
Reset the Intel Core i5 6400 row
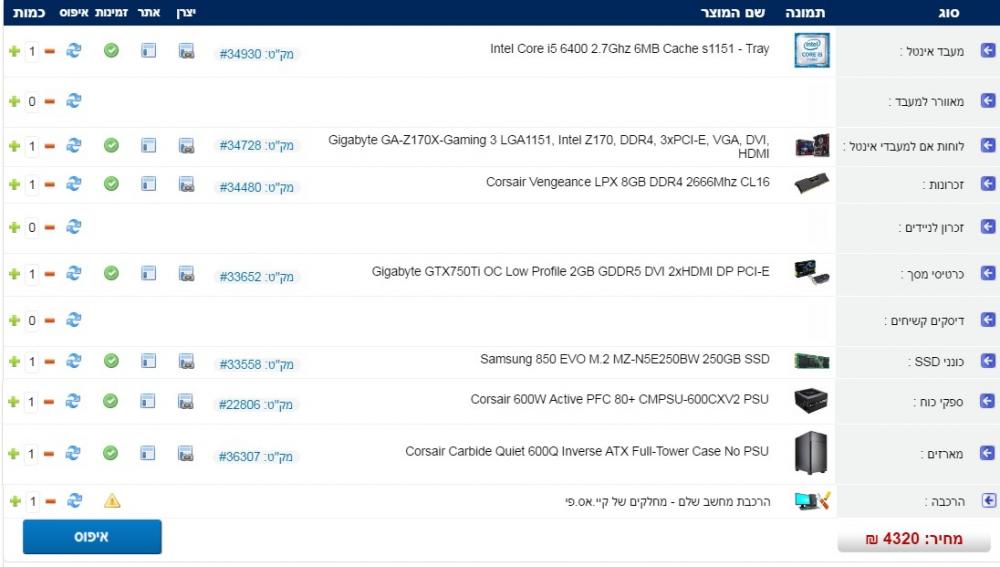coord(73,50)
